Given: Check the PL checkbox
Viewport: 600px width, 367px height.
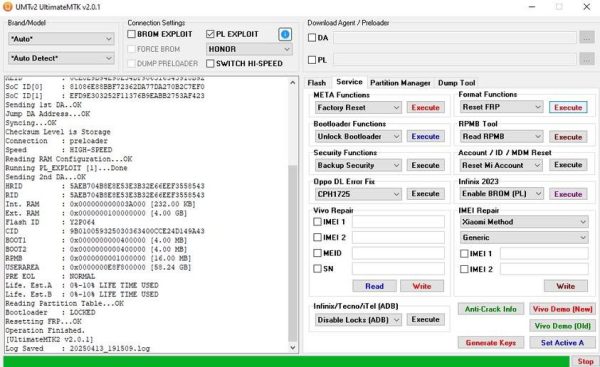Looking at the screenshot, I should click(312, 60).
